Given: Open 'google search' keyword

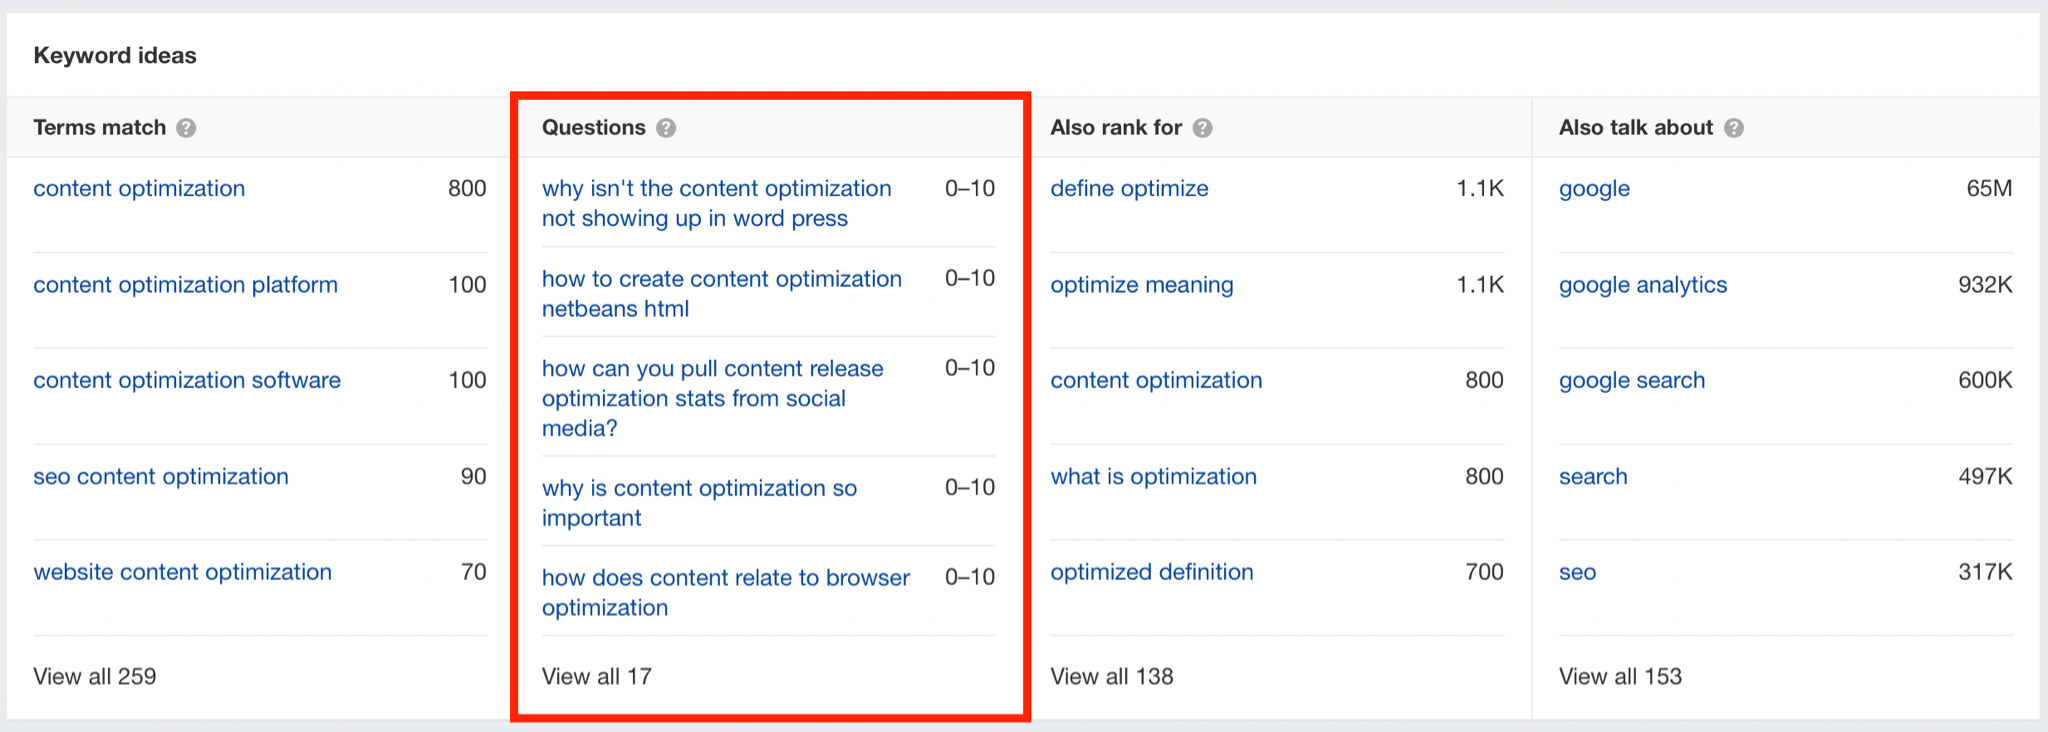Looking at the screenshot, I should (1631, 381).
